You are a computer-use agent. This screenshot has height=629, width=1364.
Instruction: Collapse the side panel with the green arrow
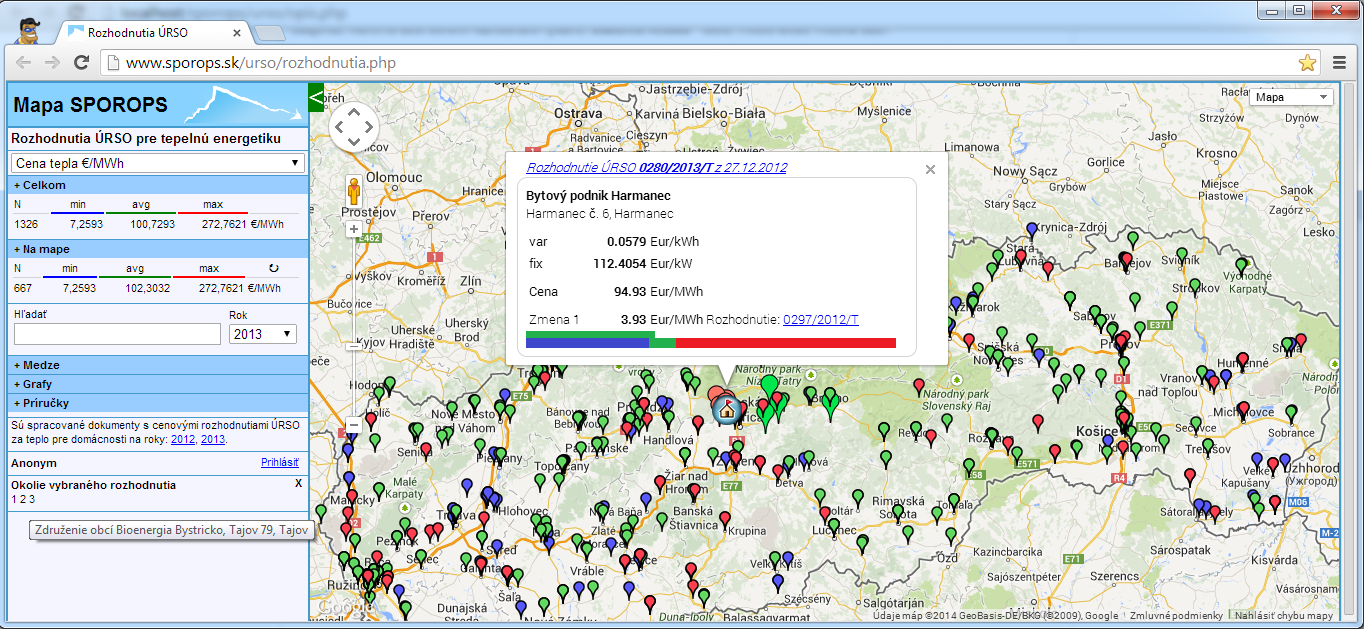[x=317, y=97]
